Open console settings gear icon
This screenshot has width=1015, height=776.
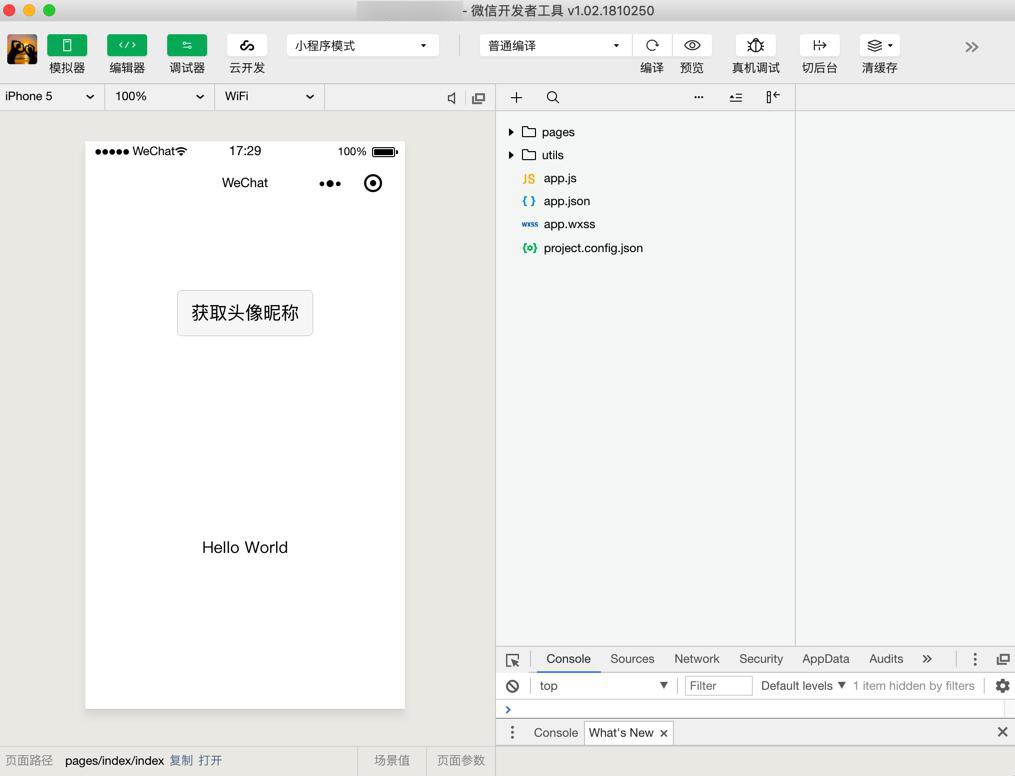pyautogui.click(x=1003, y=686)
